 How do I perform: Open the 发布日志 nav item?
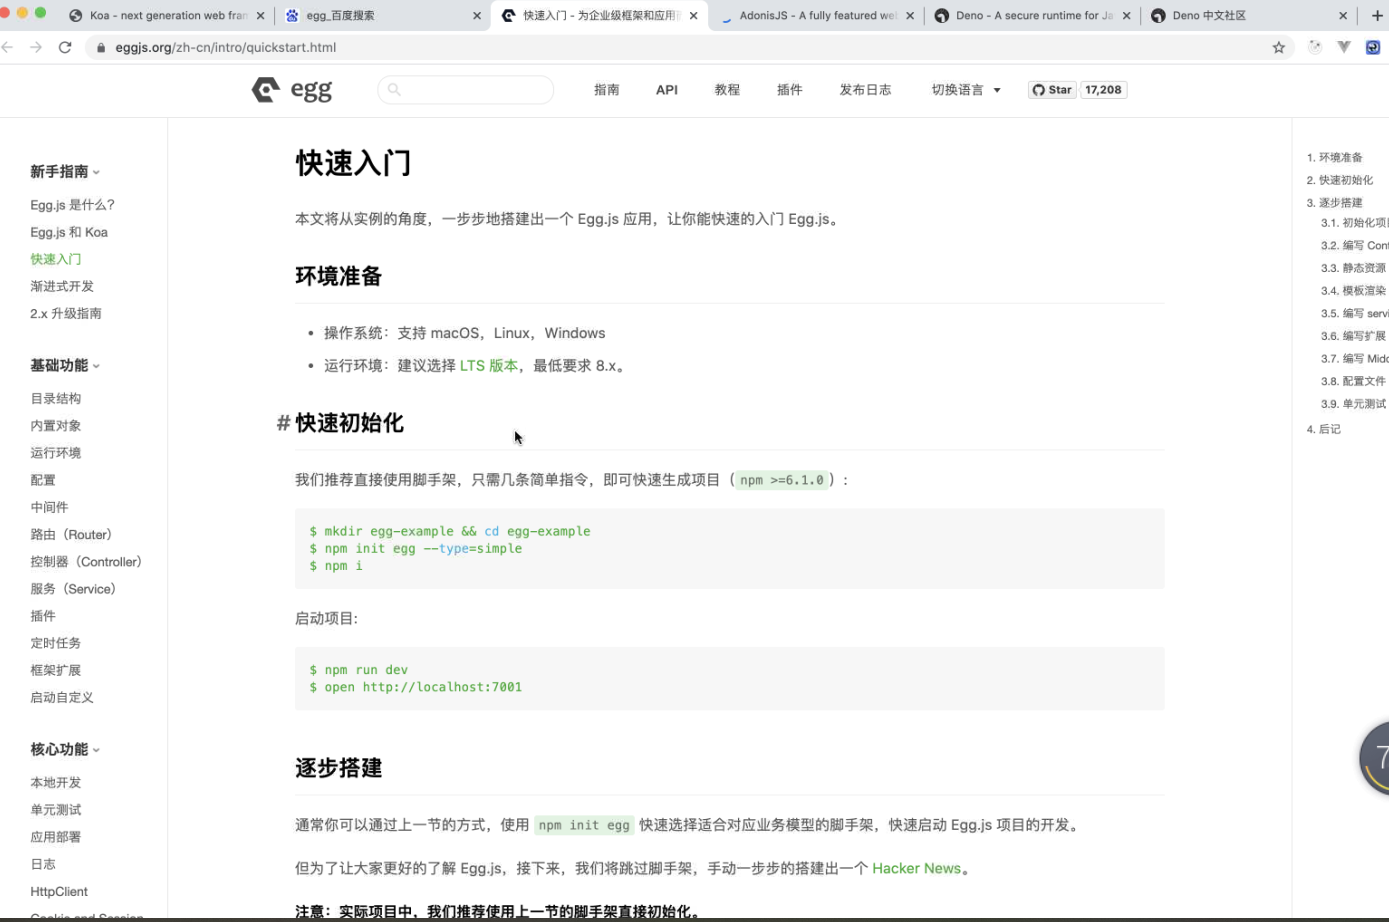(x=865, y=90)
